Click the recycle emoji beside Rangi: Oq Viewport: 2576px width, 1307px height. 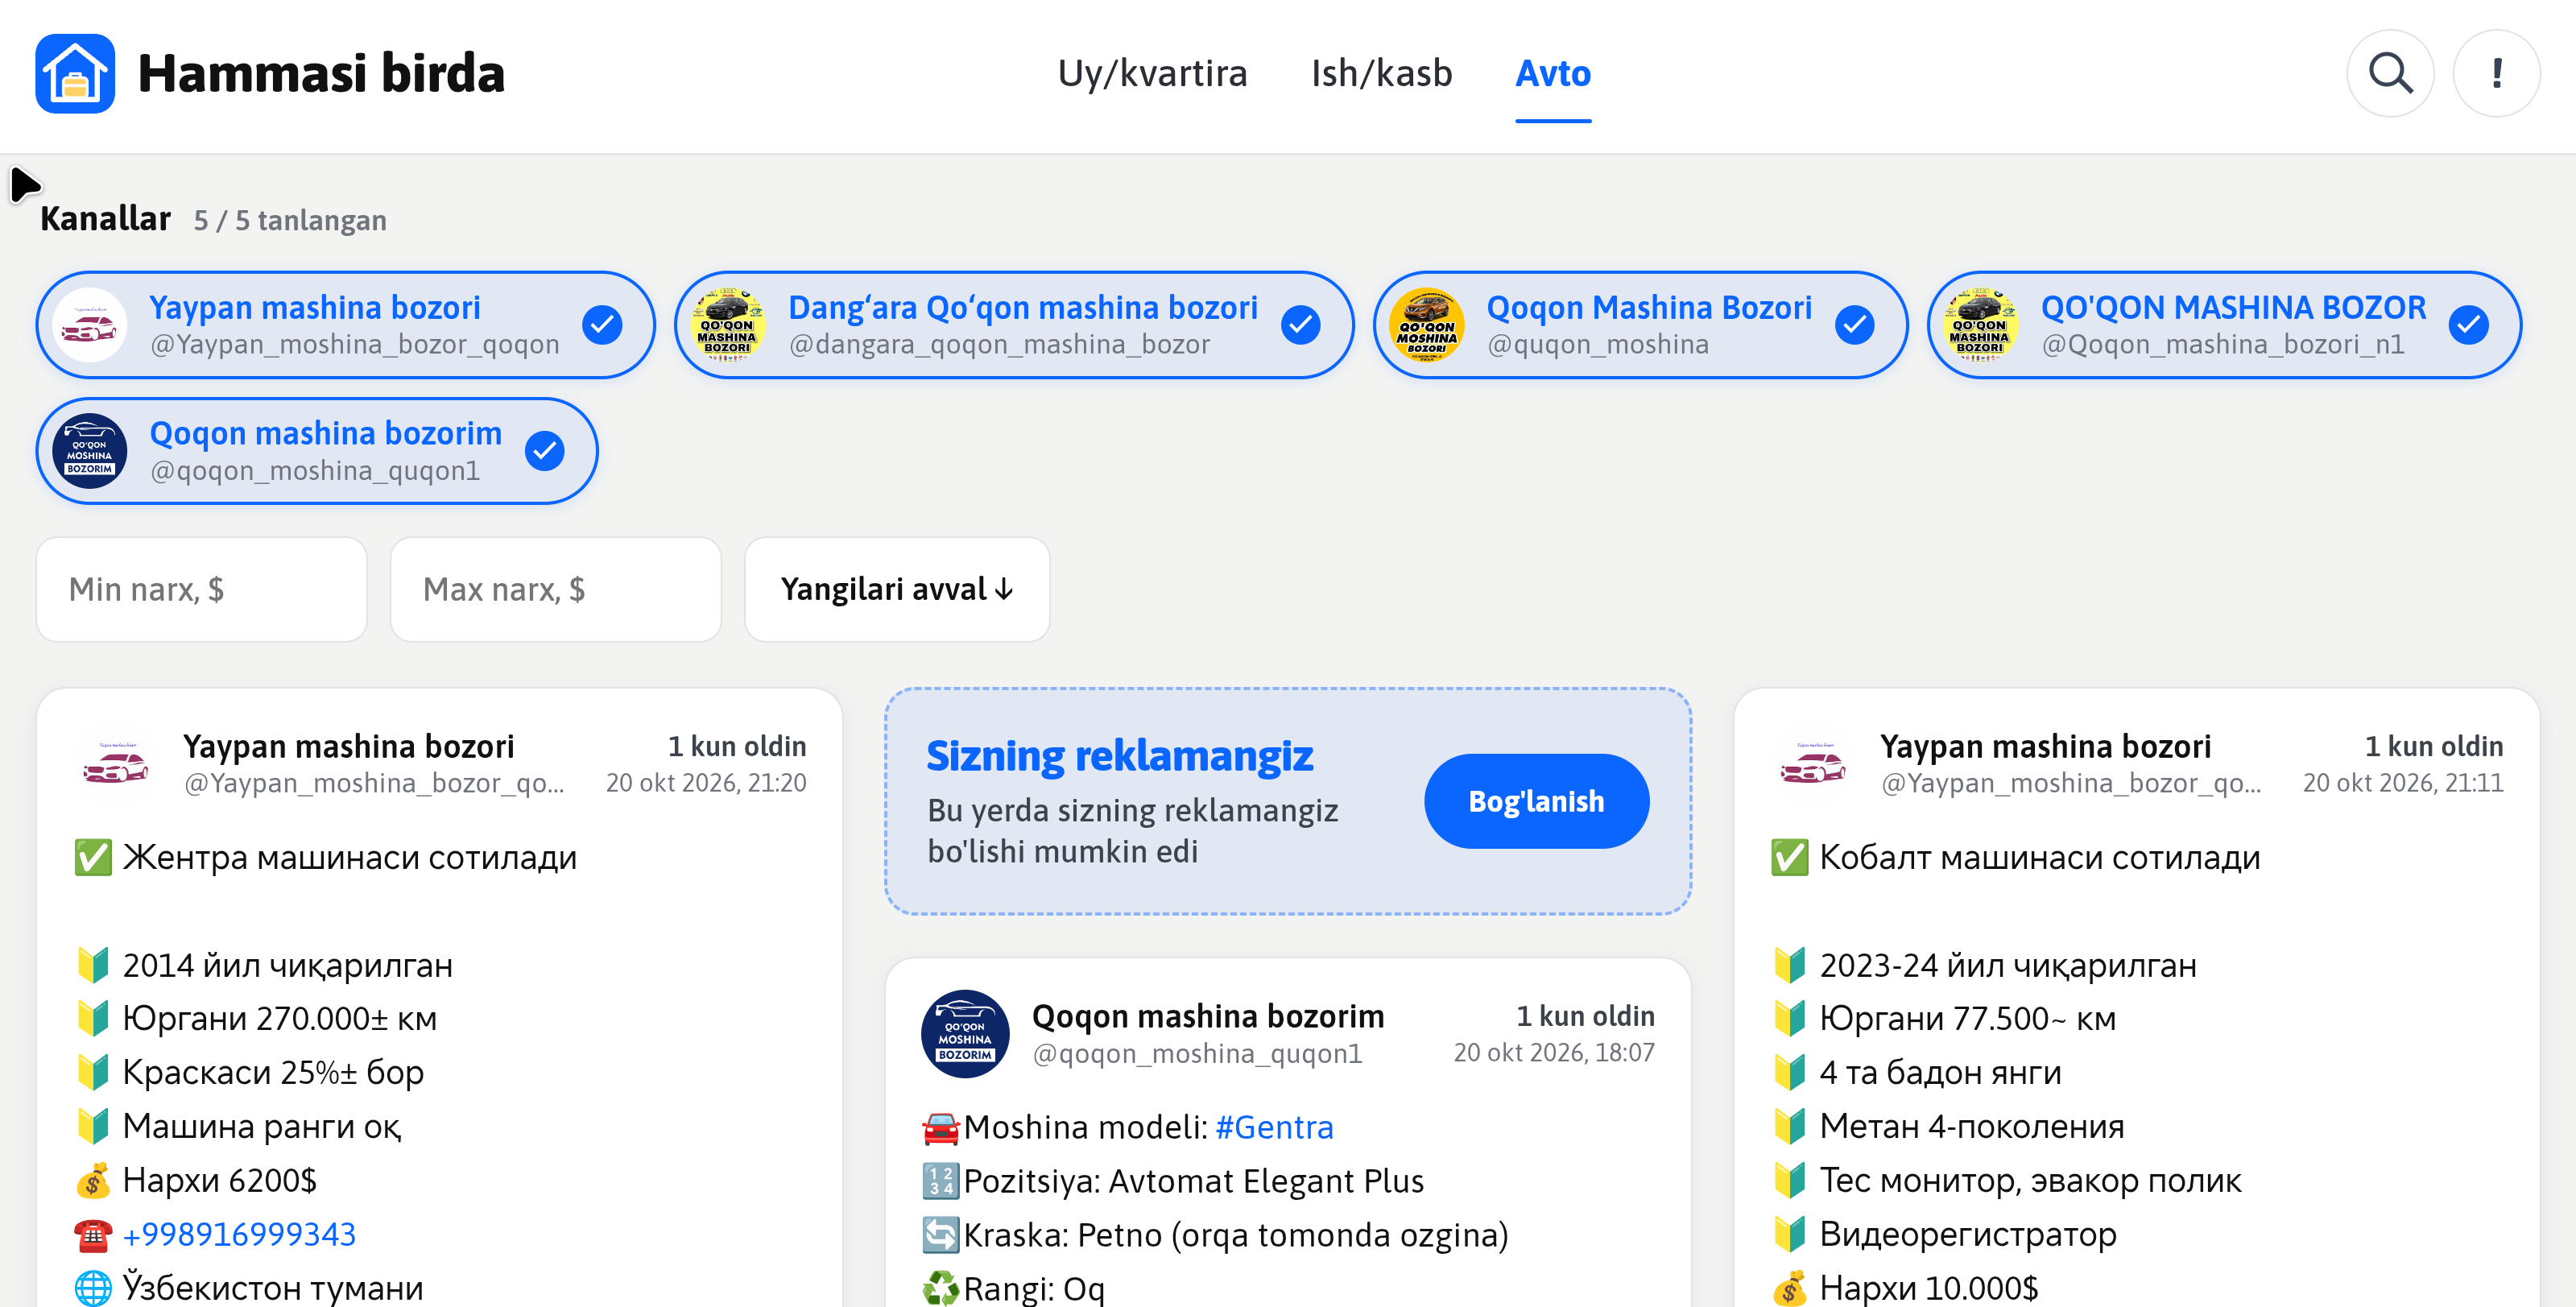pos(941,1289)
